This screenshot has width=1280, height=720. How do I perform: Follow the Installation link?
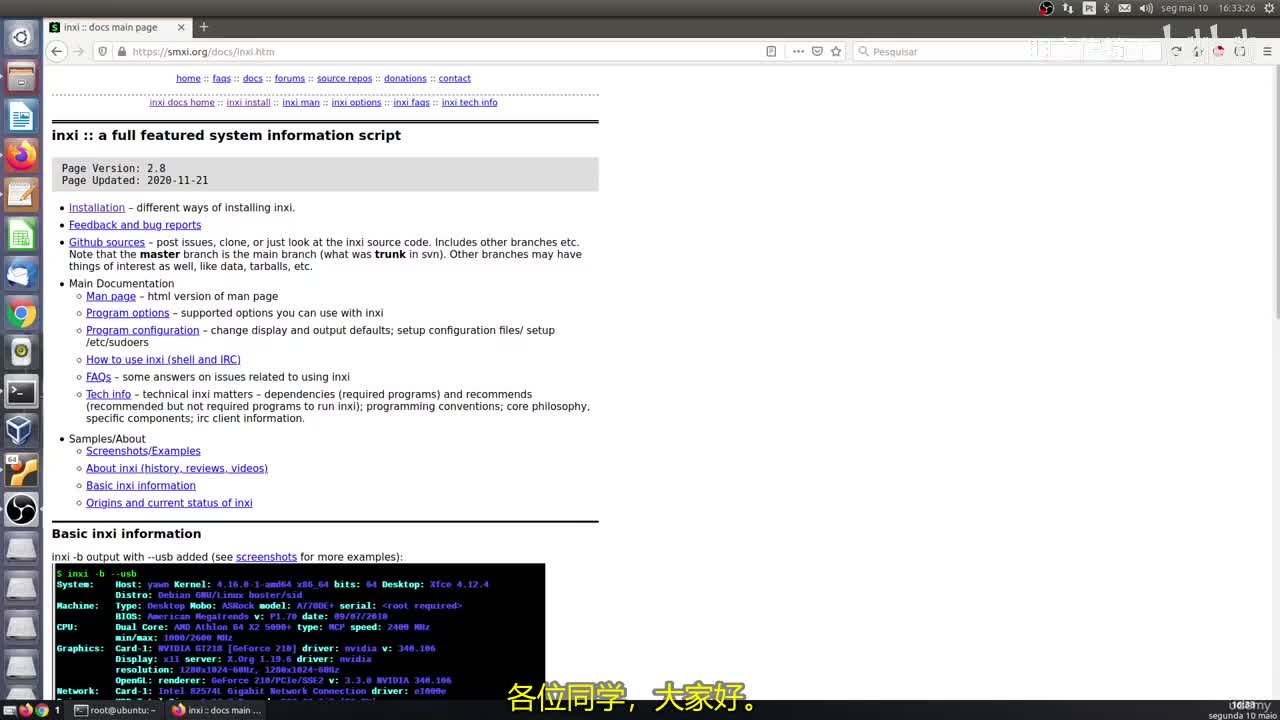tap(97, 208)
